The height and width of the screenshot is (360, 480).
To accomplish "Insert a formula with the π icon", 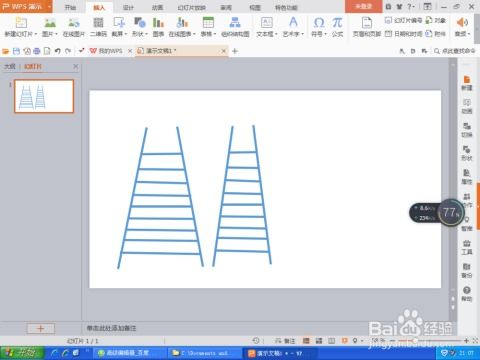I will pos(337,27).
